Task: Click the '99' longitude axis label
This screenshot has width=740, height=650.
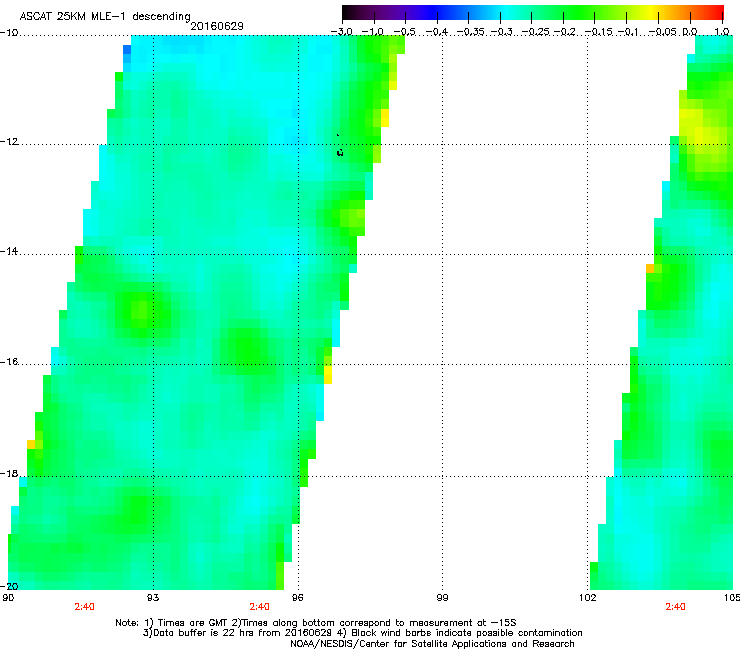Action: 442,598
